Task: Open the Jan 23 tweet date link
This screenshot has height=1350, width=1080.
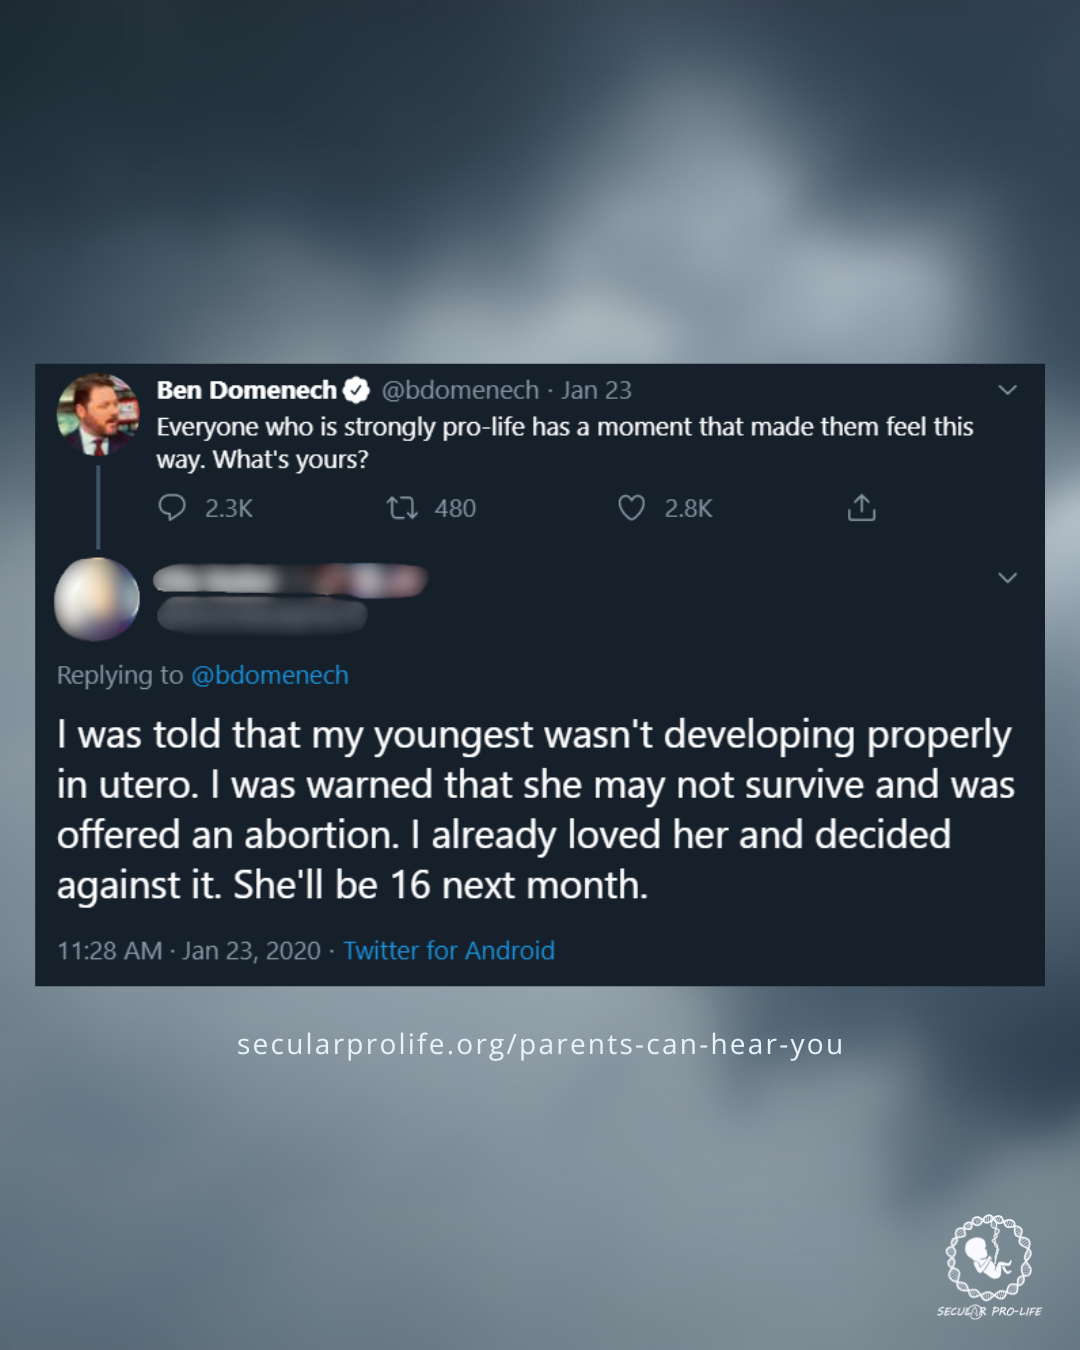Action: click(596, 390)
